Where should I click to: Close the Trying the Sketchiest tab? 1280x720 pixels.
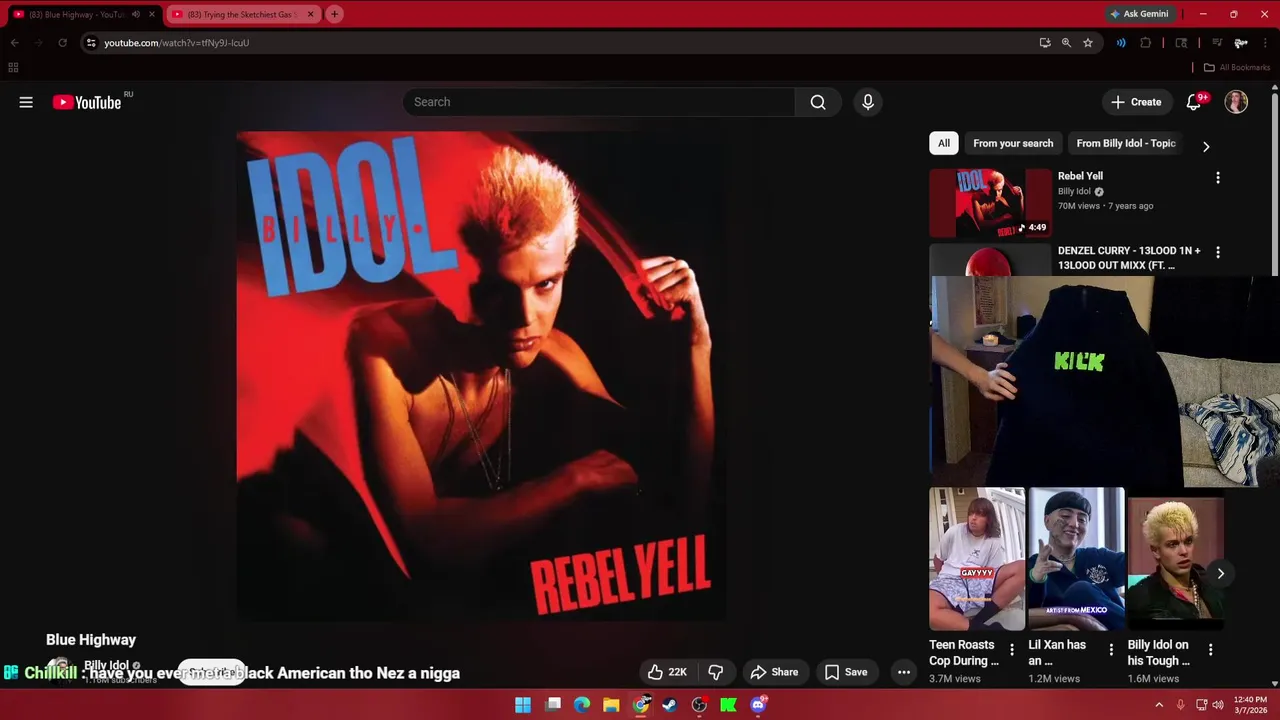click(310, 14)
